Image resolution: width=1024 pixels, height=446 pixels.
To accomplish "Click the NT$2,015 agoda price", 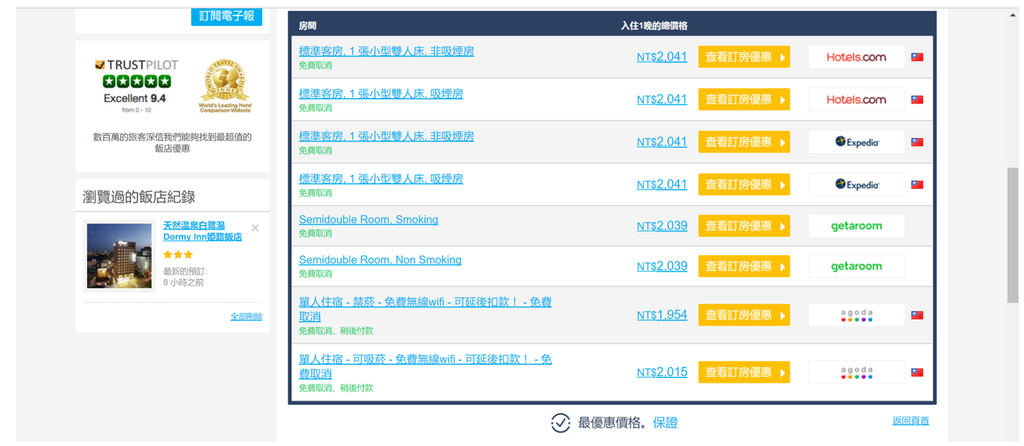I will (x=662, y=372).
